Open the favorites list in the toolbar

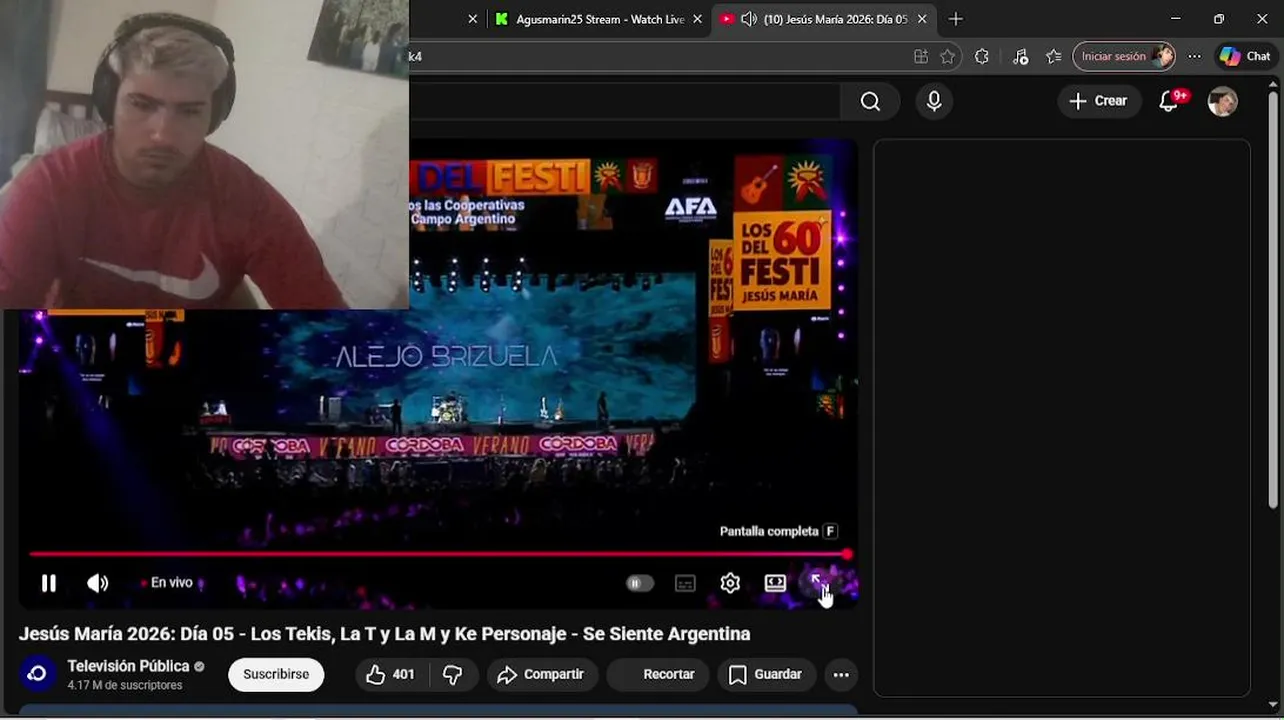tap(1054, 57)
